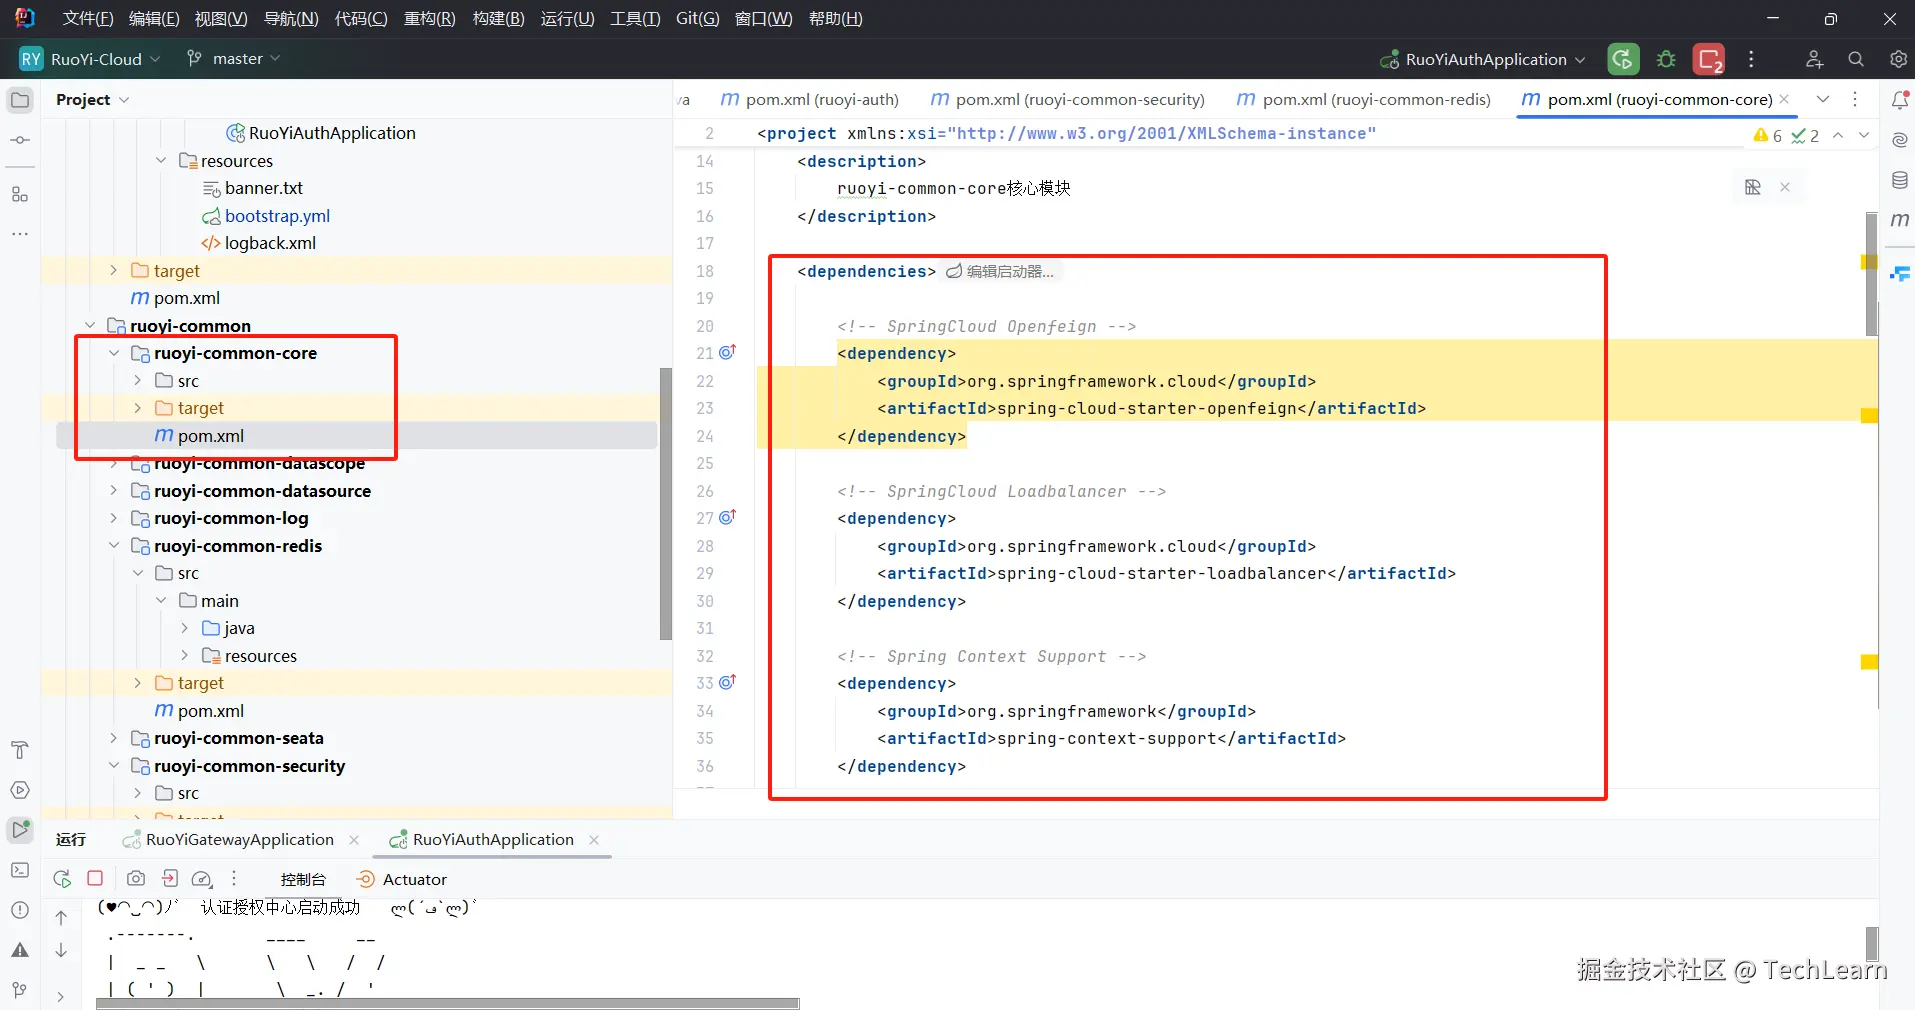This screenshot has height=1010, width=1915.
Task: Click the profiler gauge icon in Run panel
Action: pyautogui.click(x=202, y=879)
